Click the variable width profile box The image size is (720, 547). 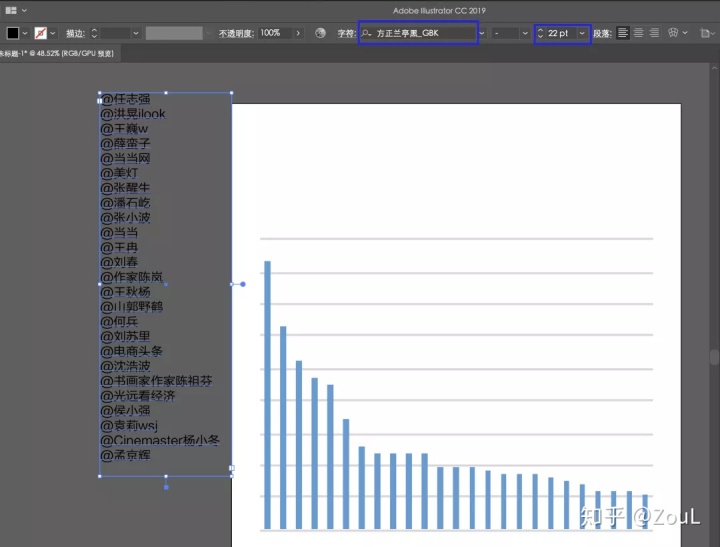tap(174, 33)
